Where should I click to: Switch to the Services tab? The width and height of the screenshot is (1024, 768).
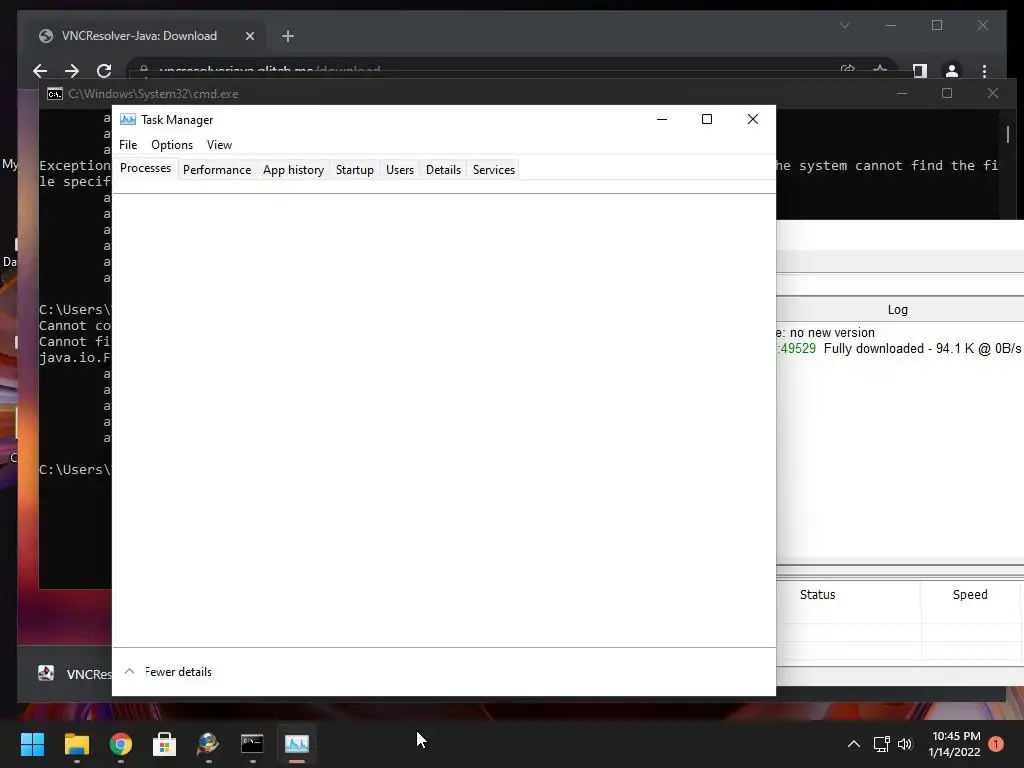pos(494,170)
